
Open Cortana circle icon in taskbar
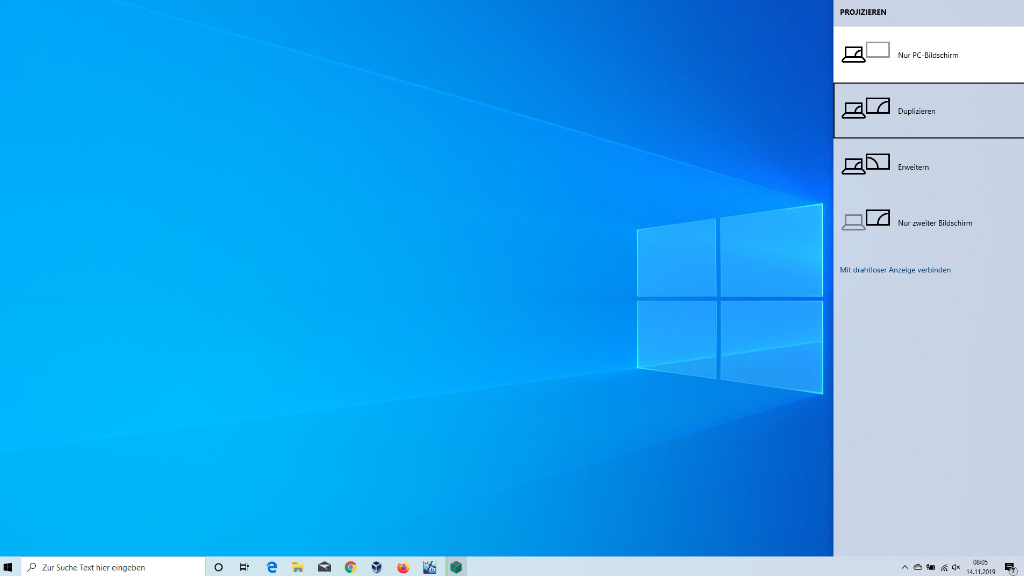[219, 567]
